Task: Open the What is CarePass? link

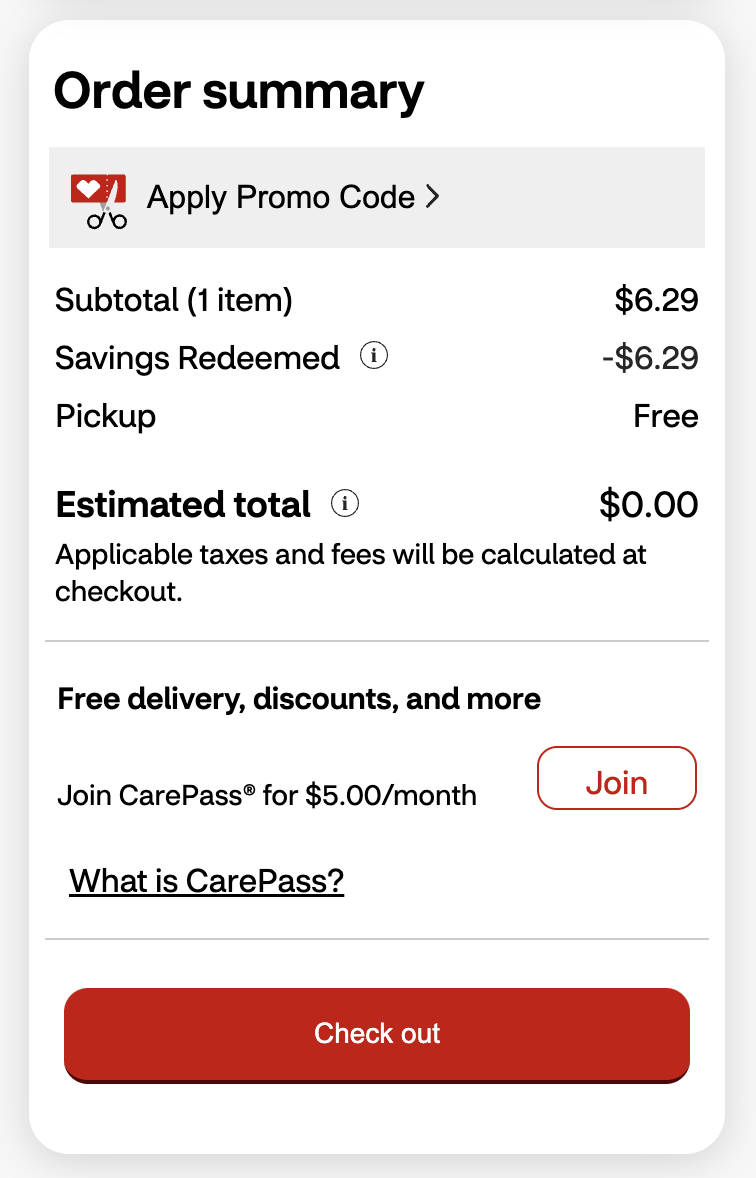Action: coord(207,881)
